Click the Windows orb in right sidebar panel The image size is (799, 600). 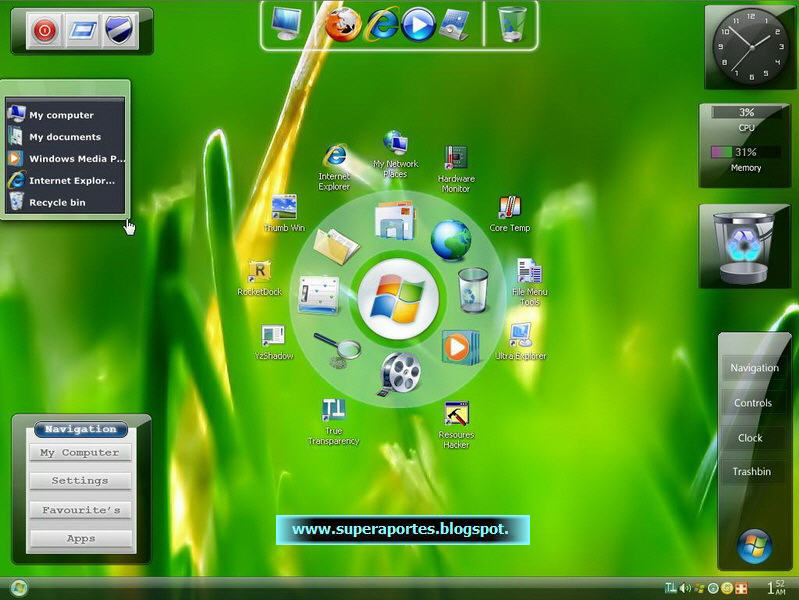(754, 546)
